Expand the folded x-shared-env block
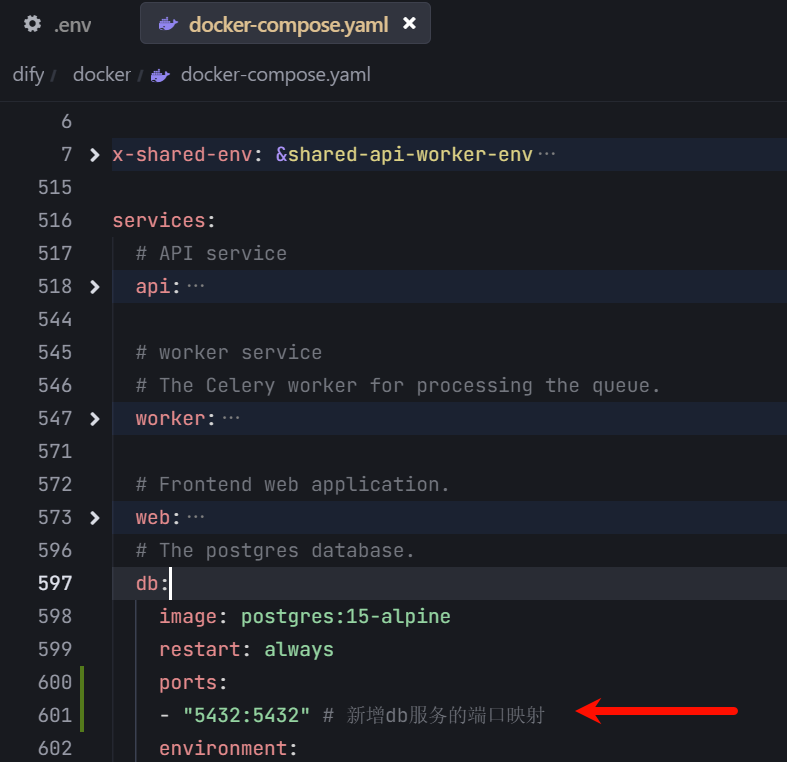The height and width of the screenshot is (762, 787). [95, 155]
